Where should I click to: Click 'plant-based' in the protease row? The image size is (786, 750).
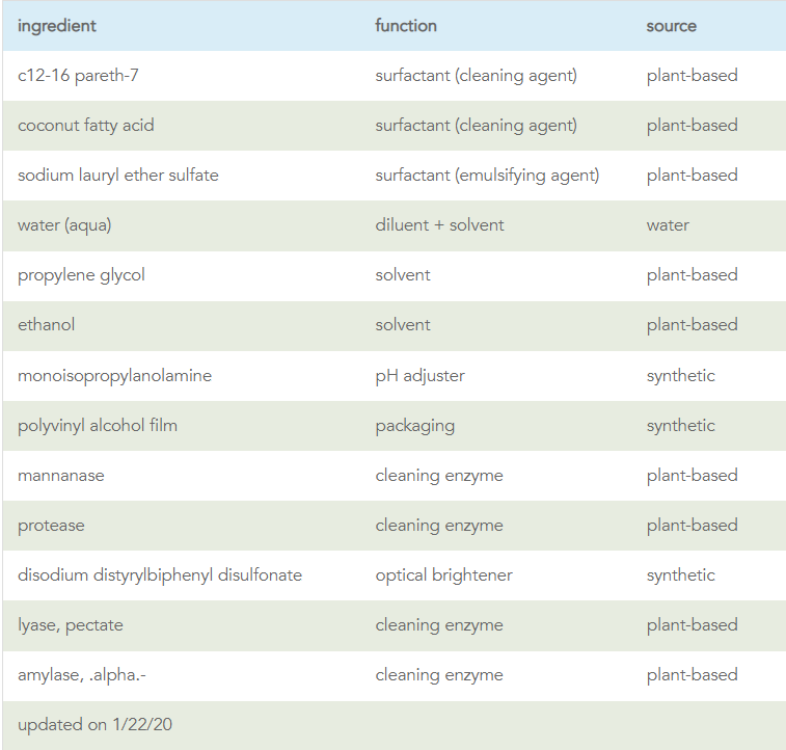coord(692,526)
